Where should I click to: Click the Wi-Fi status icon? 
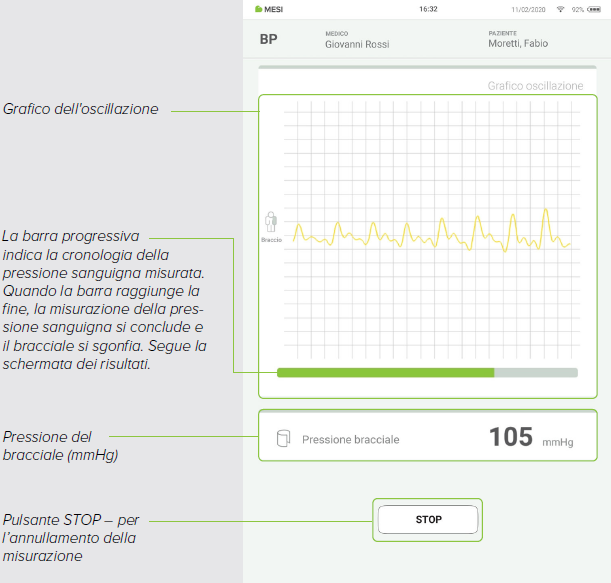pos(560,9)
